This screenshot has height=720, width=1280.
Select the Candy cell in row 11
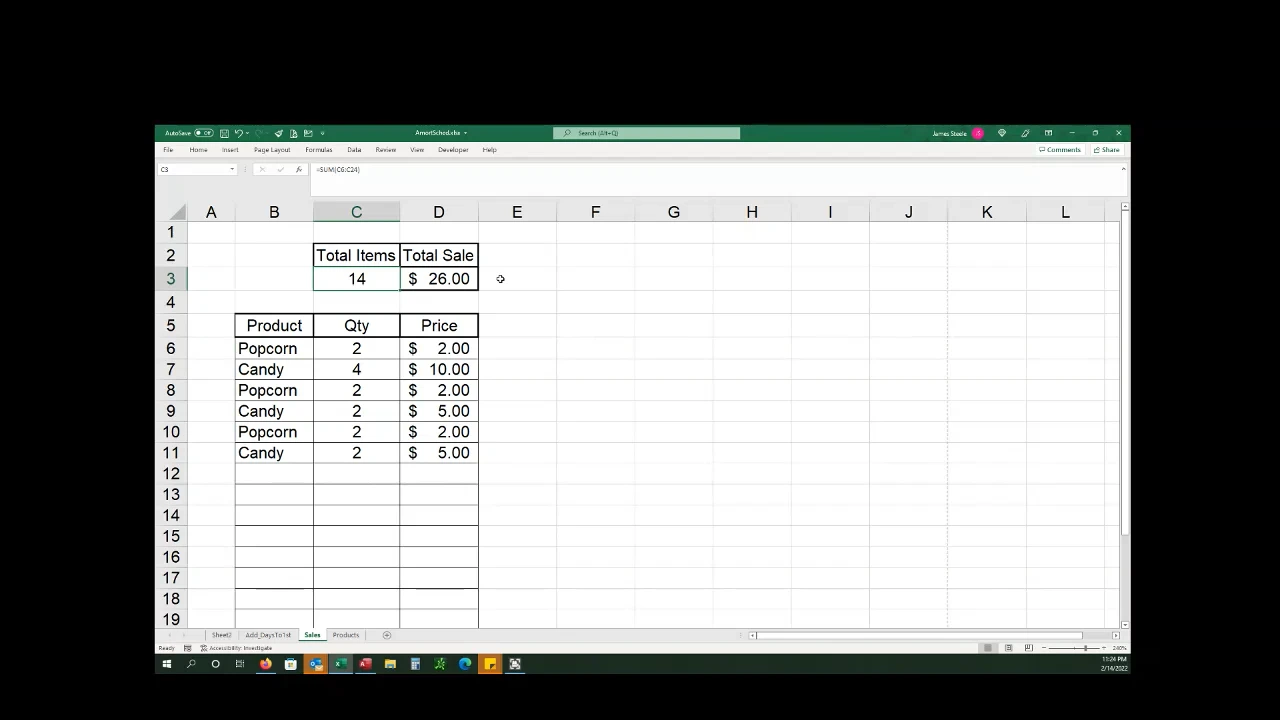274,453
